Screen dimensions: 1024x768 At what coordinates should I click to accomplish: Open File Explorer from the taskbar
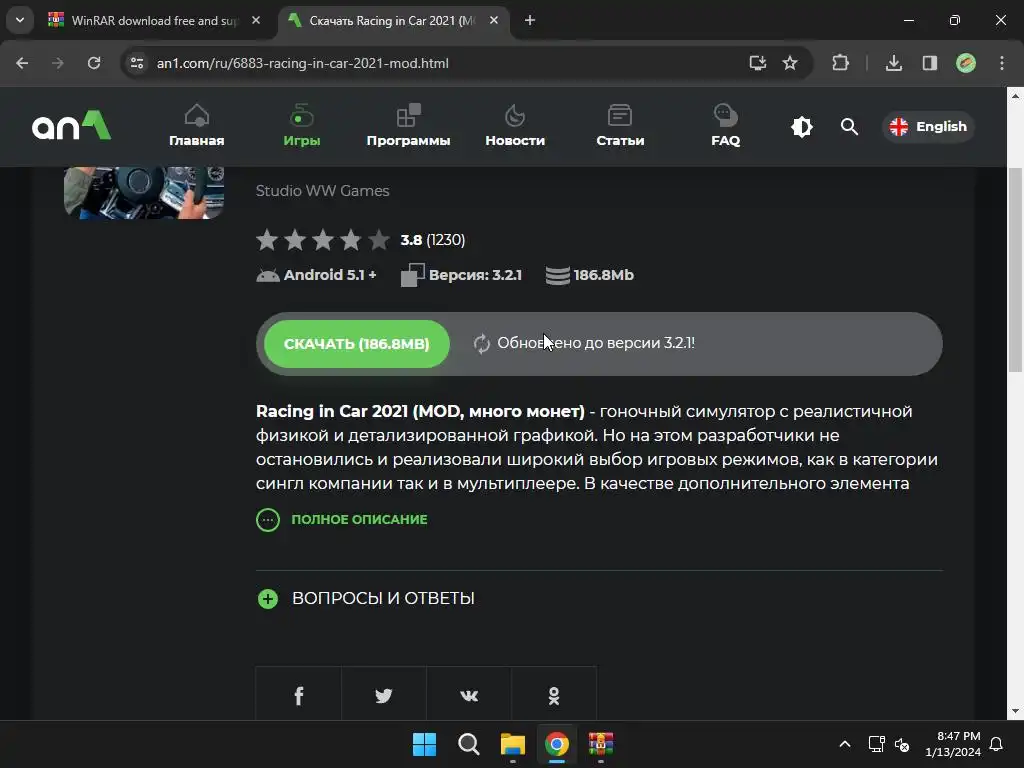[513, 744]
